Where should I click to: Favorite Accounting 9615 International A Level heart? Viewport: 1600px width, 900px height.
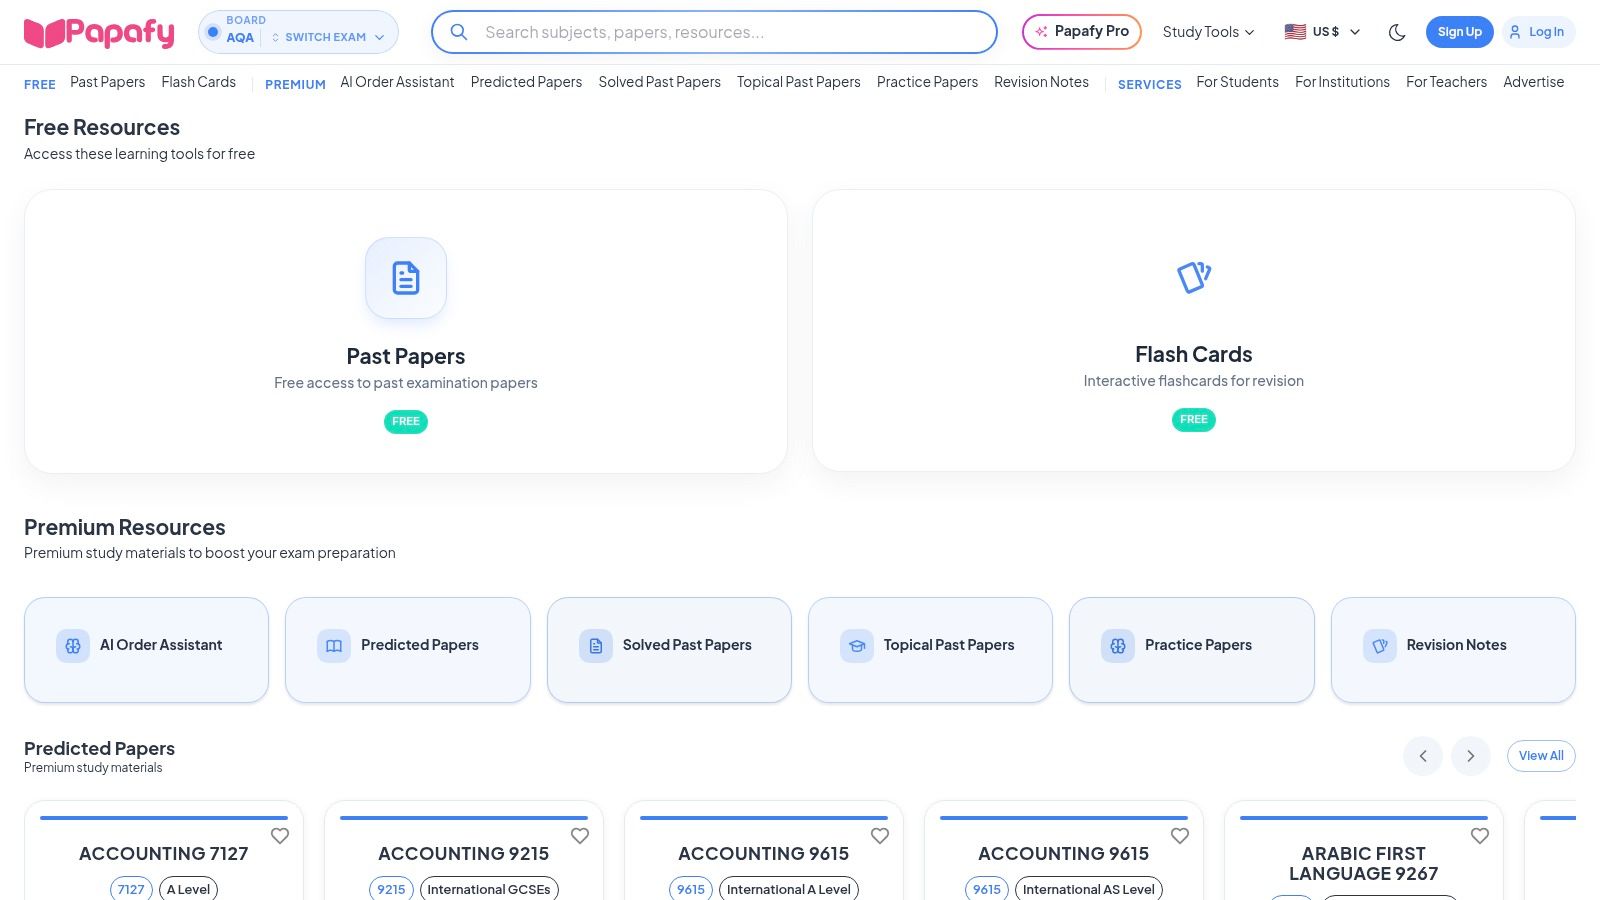[880, 836]
